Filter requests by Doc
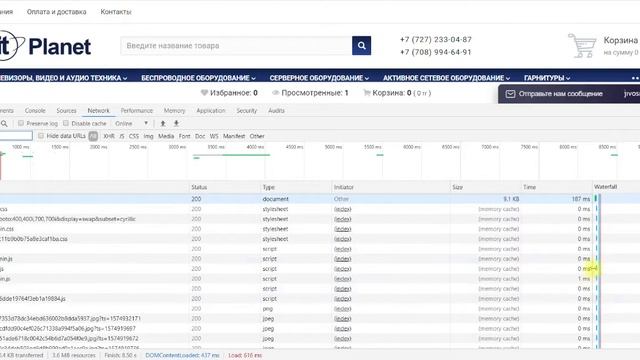Viewport: 640px width, 360px height. click(x=200, y=136)
